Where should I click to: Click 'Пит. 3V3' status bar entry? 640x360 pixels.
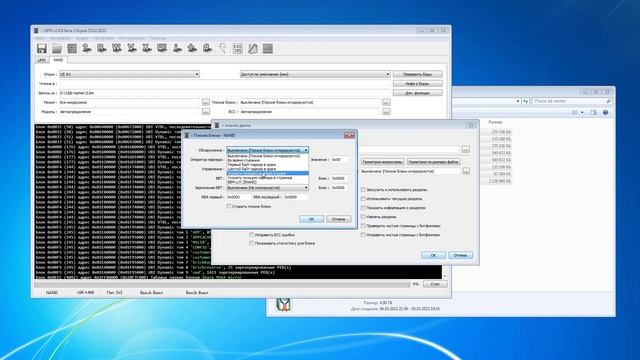[114, 293]
